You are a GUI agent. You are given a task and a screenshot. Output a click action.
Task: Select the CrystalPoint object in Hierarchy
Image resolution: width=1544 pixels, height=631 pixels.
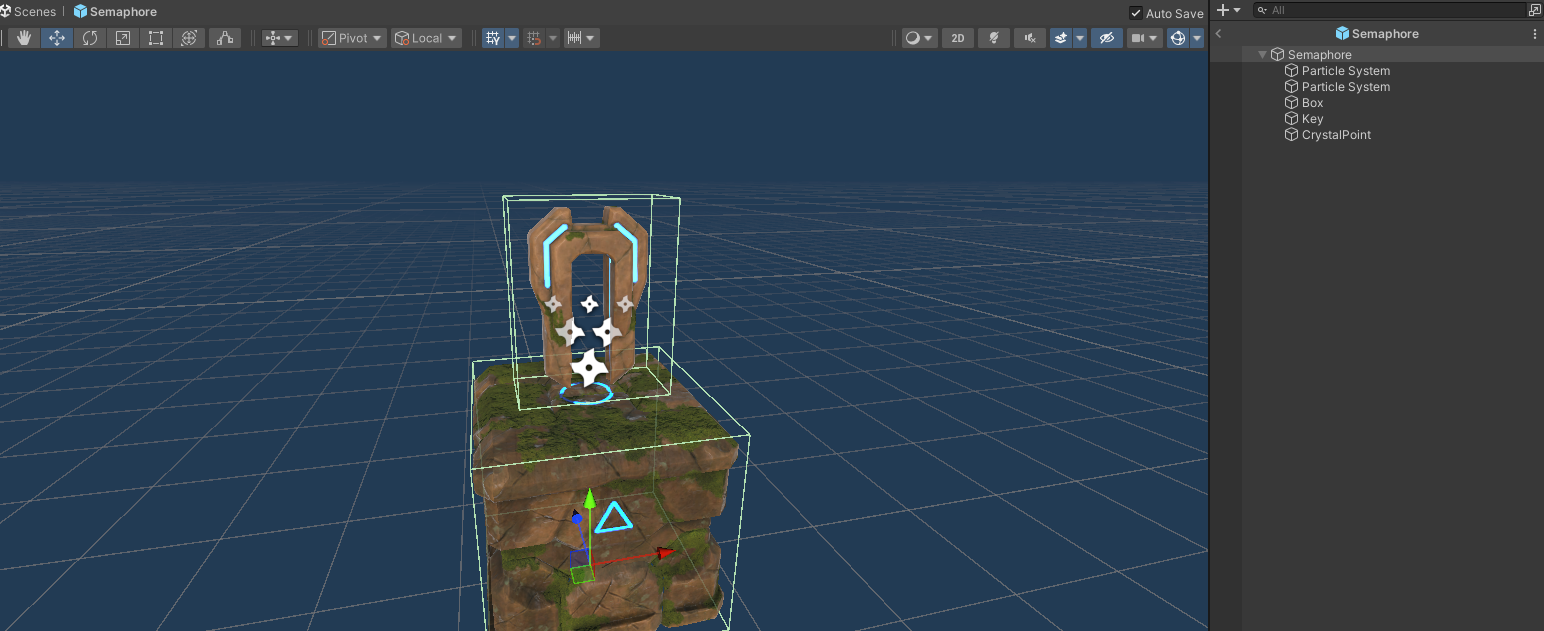click(1336, 135)
